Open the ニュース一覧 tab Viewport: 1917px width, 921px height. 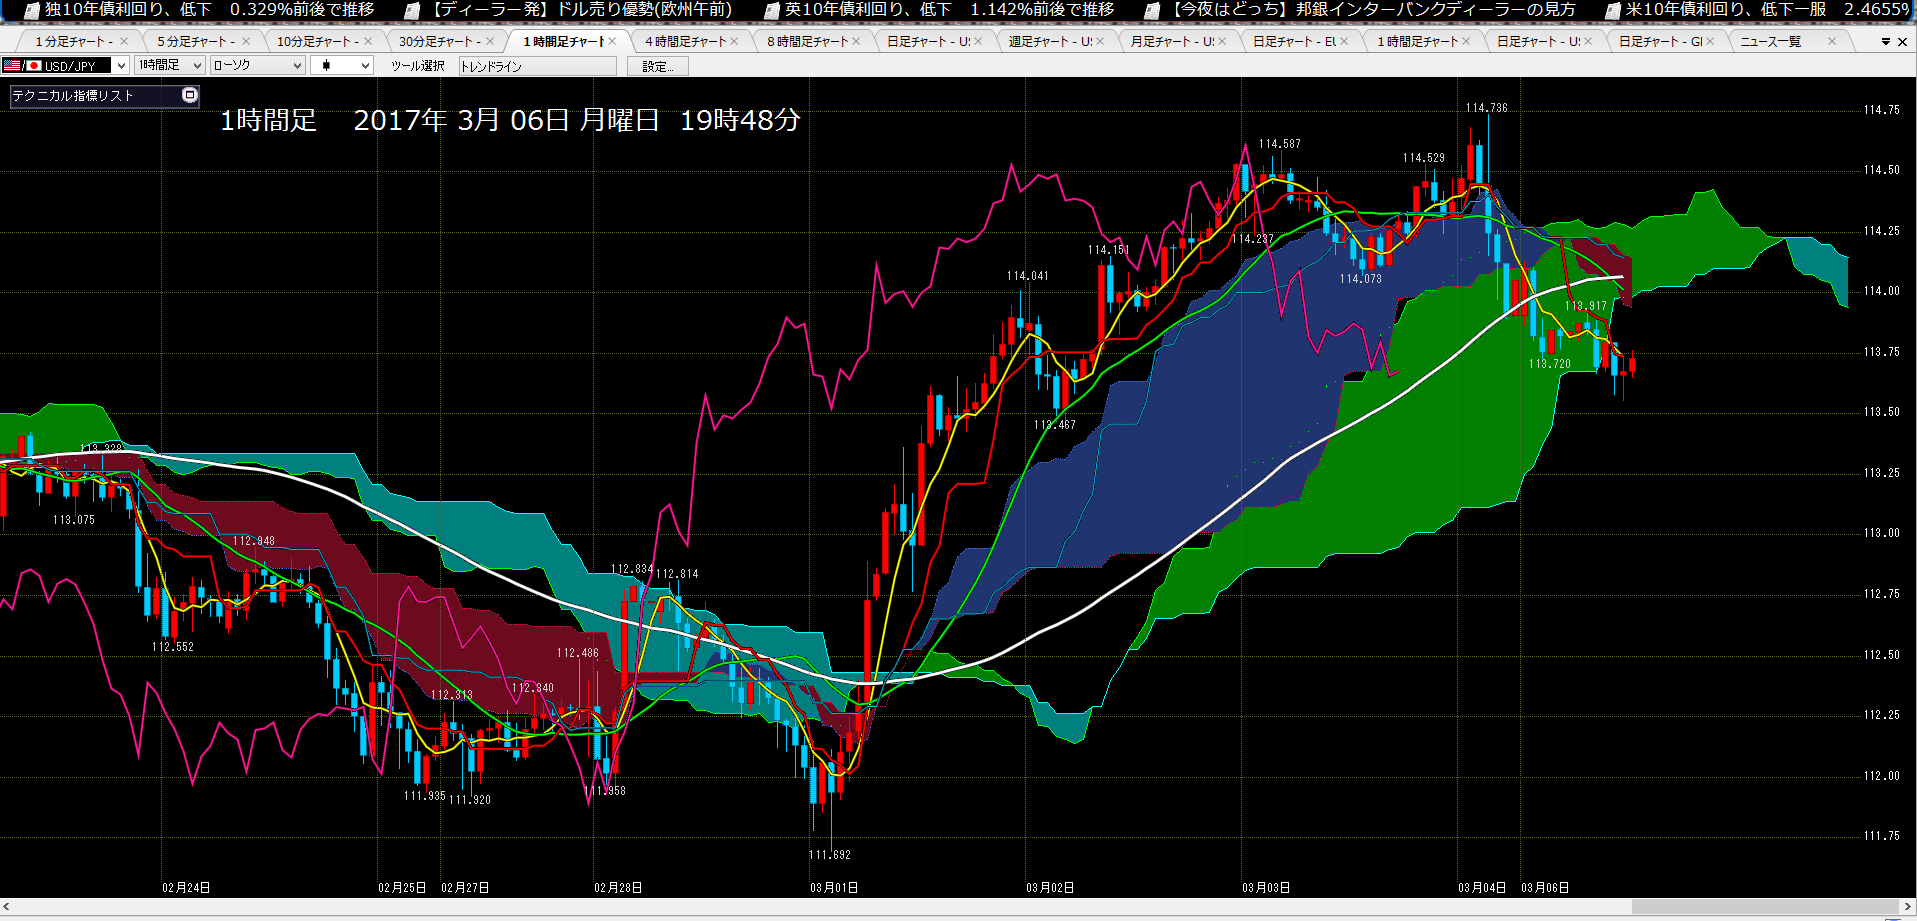pos(1770,42)
